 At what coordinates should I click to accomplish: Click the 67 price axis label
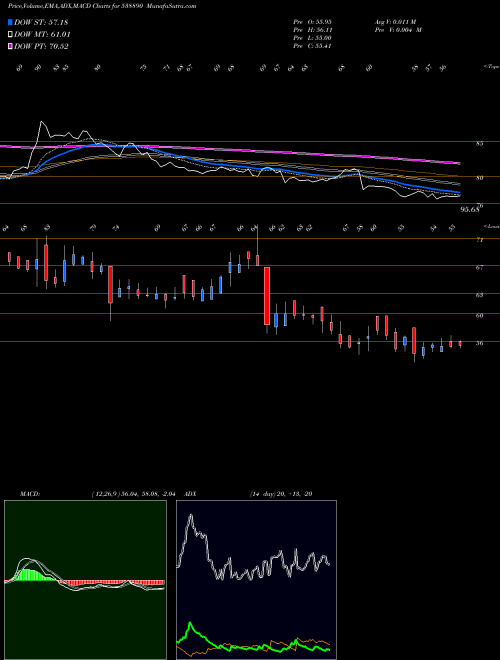pos(479,267)
